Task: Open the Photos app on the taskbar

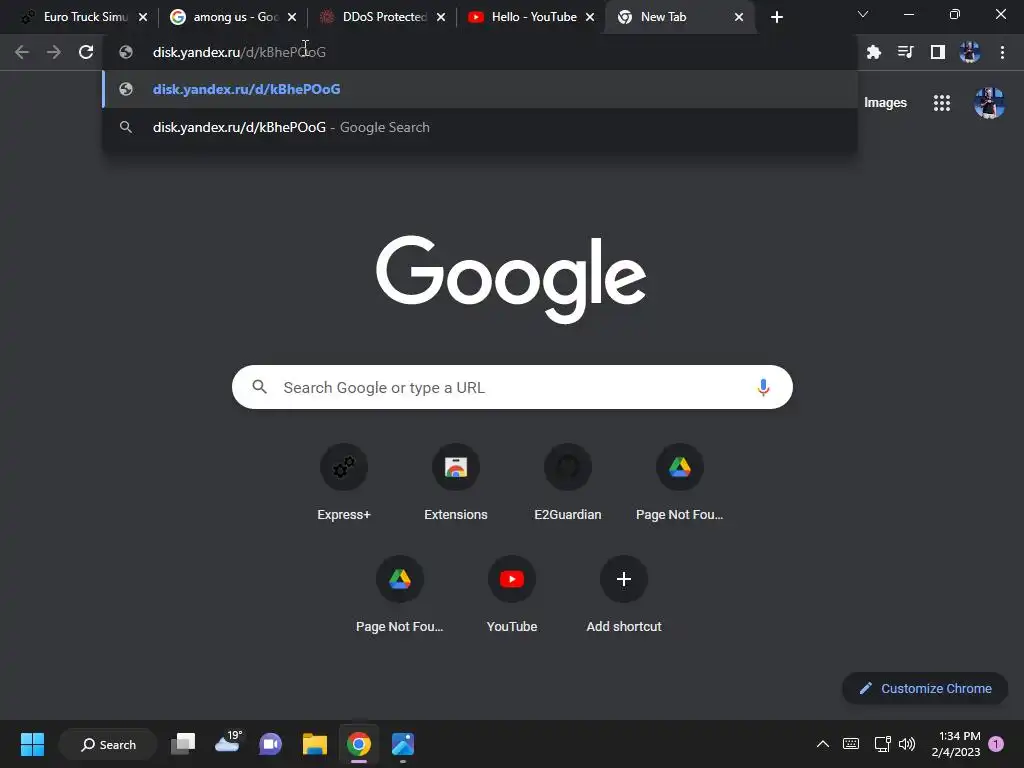Action: [x=403, y=744]
